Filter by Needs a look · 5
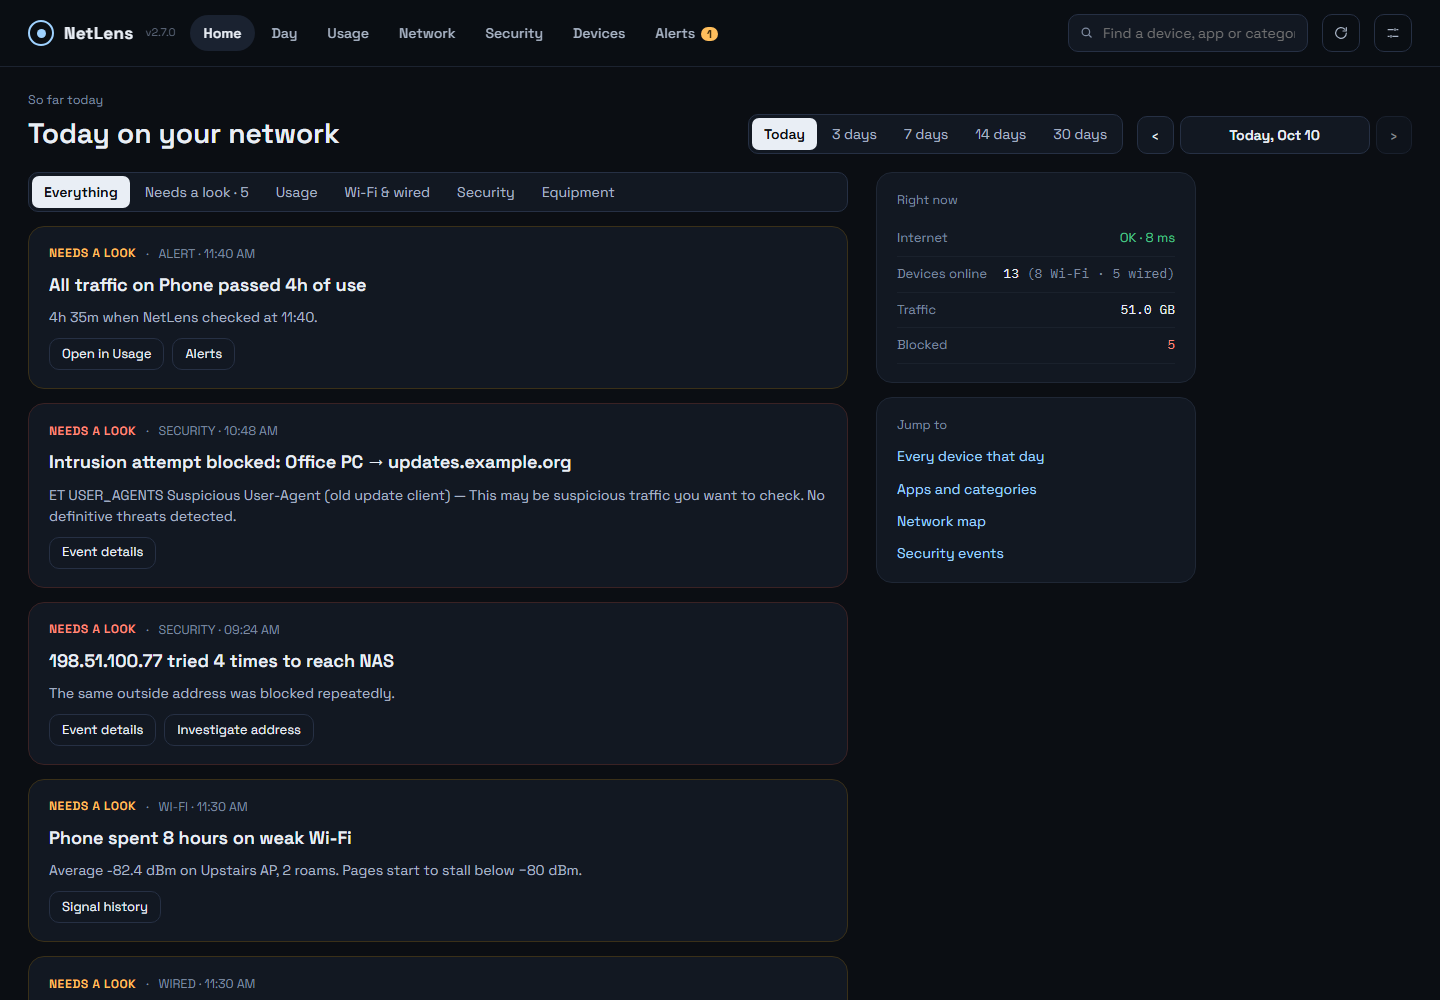The image size is (1440, 1000). (197, 192)
